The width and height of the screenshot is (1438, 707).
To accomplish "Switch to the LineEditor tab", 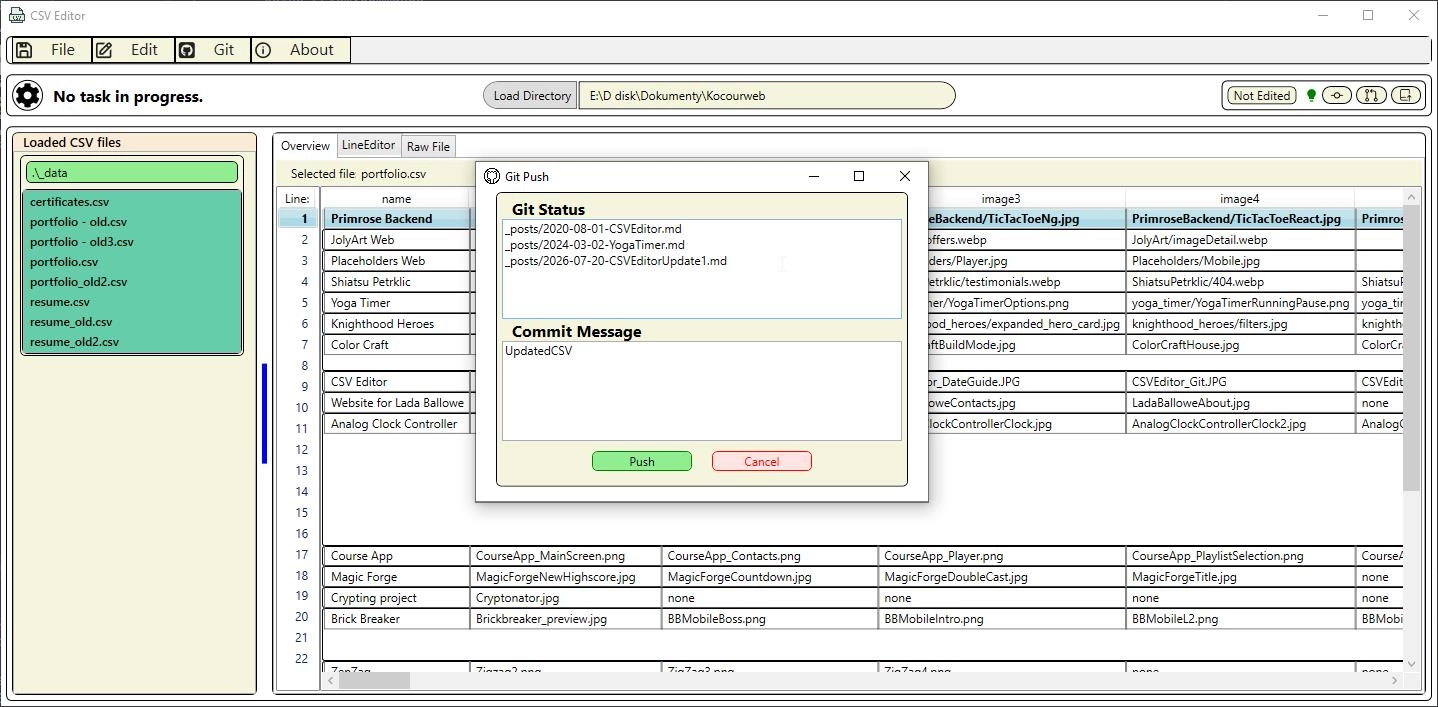I will pos(368,146).
